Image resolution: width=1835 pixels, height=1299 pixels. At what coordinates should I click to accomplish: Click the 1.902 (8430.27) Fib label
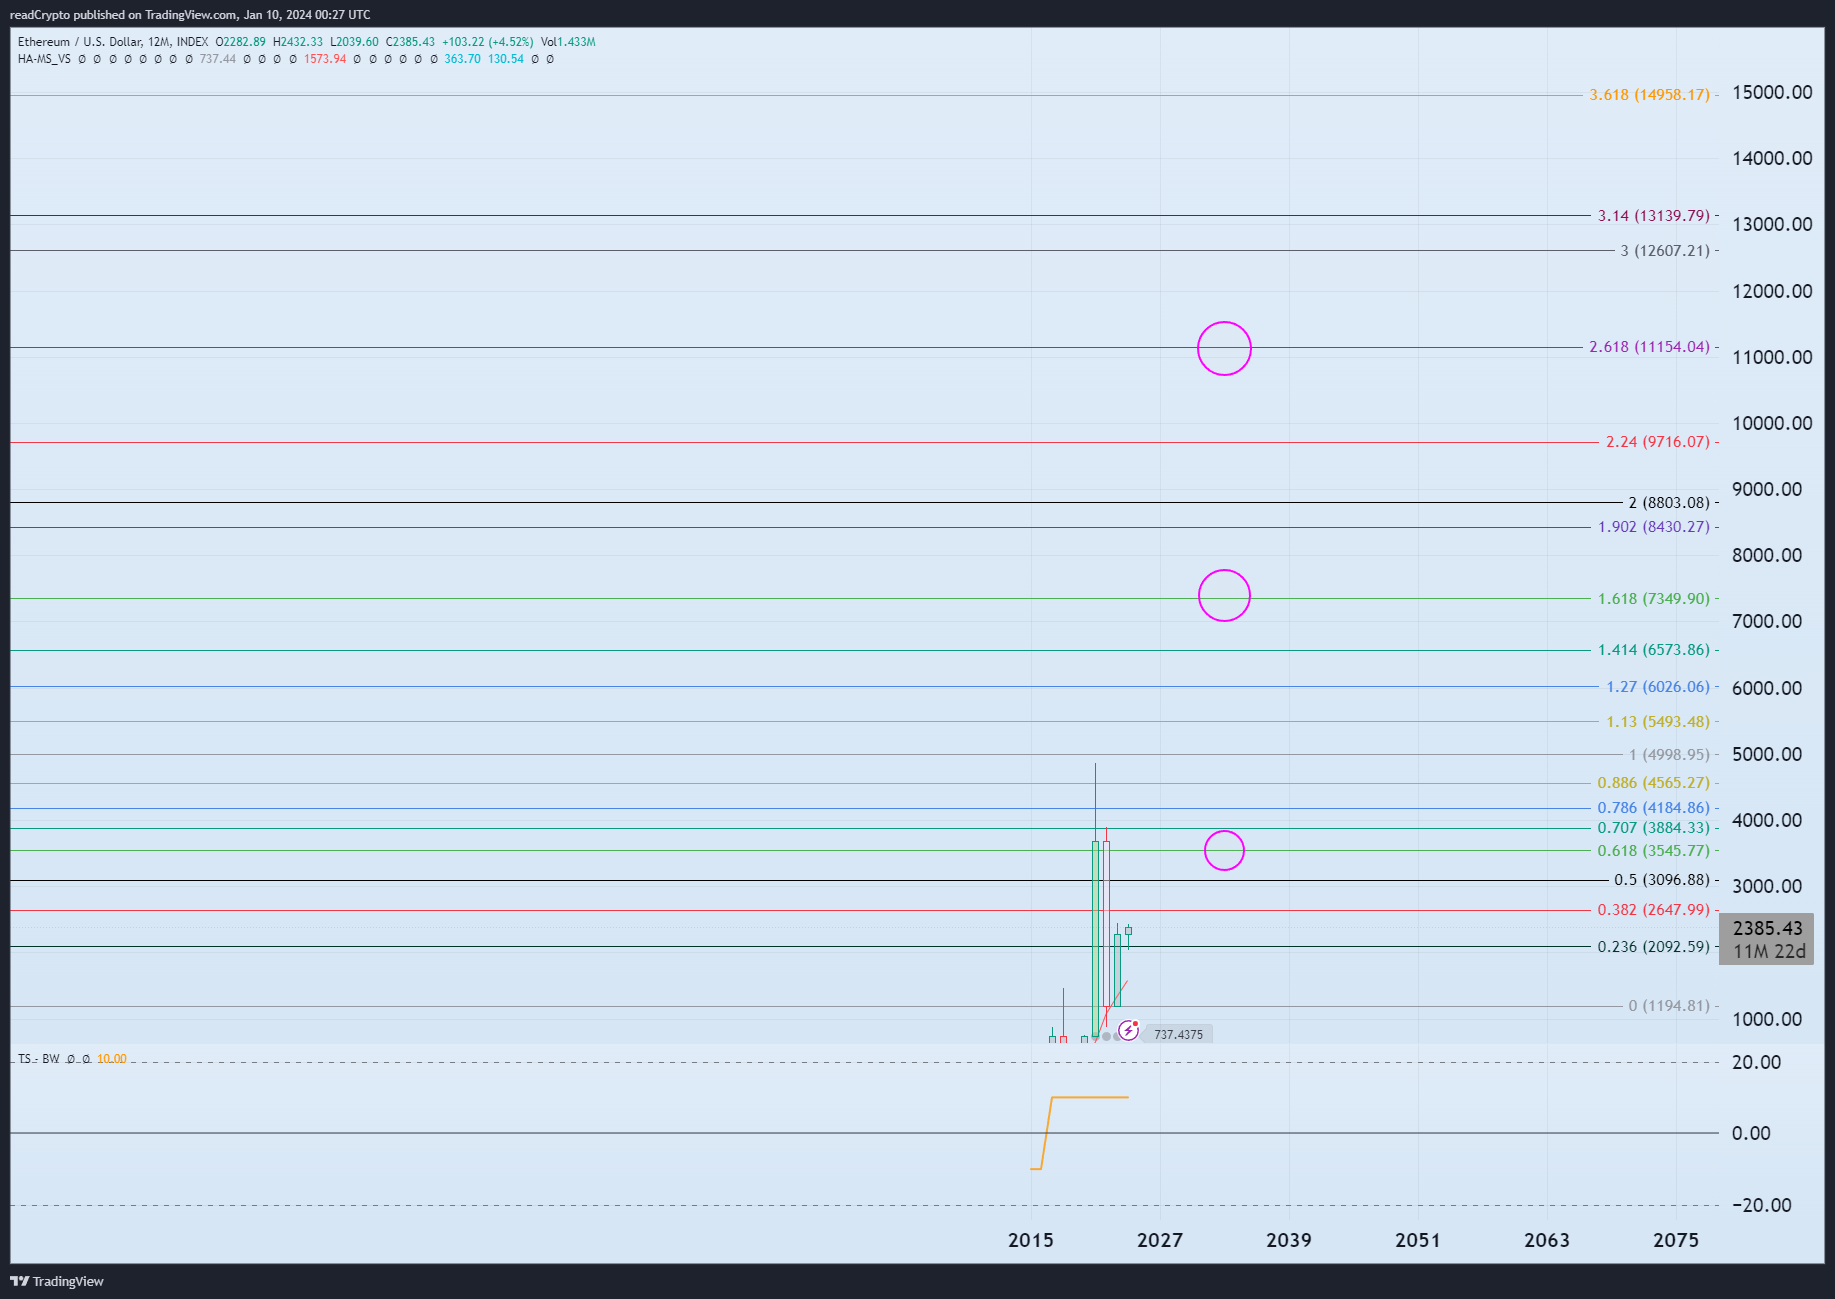click(x=1654, y=527)
